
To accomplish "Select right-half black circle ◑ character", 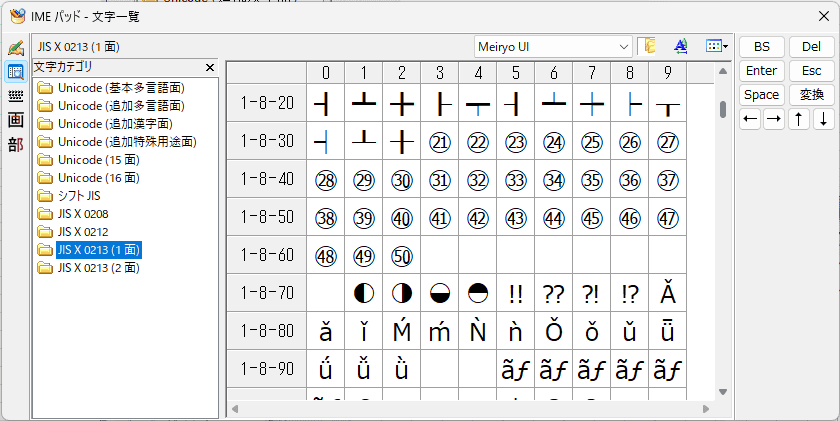I will click(x=402, y=293).
